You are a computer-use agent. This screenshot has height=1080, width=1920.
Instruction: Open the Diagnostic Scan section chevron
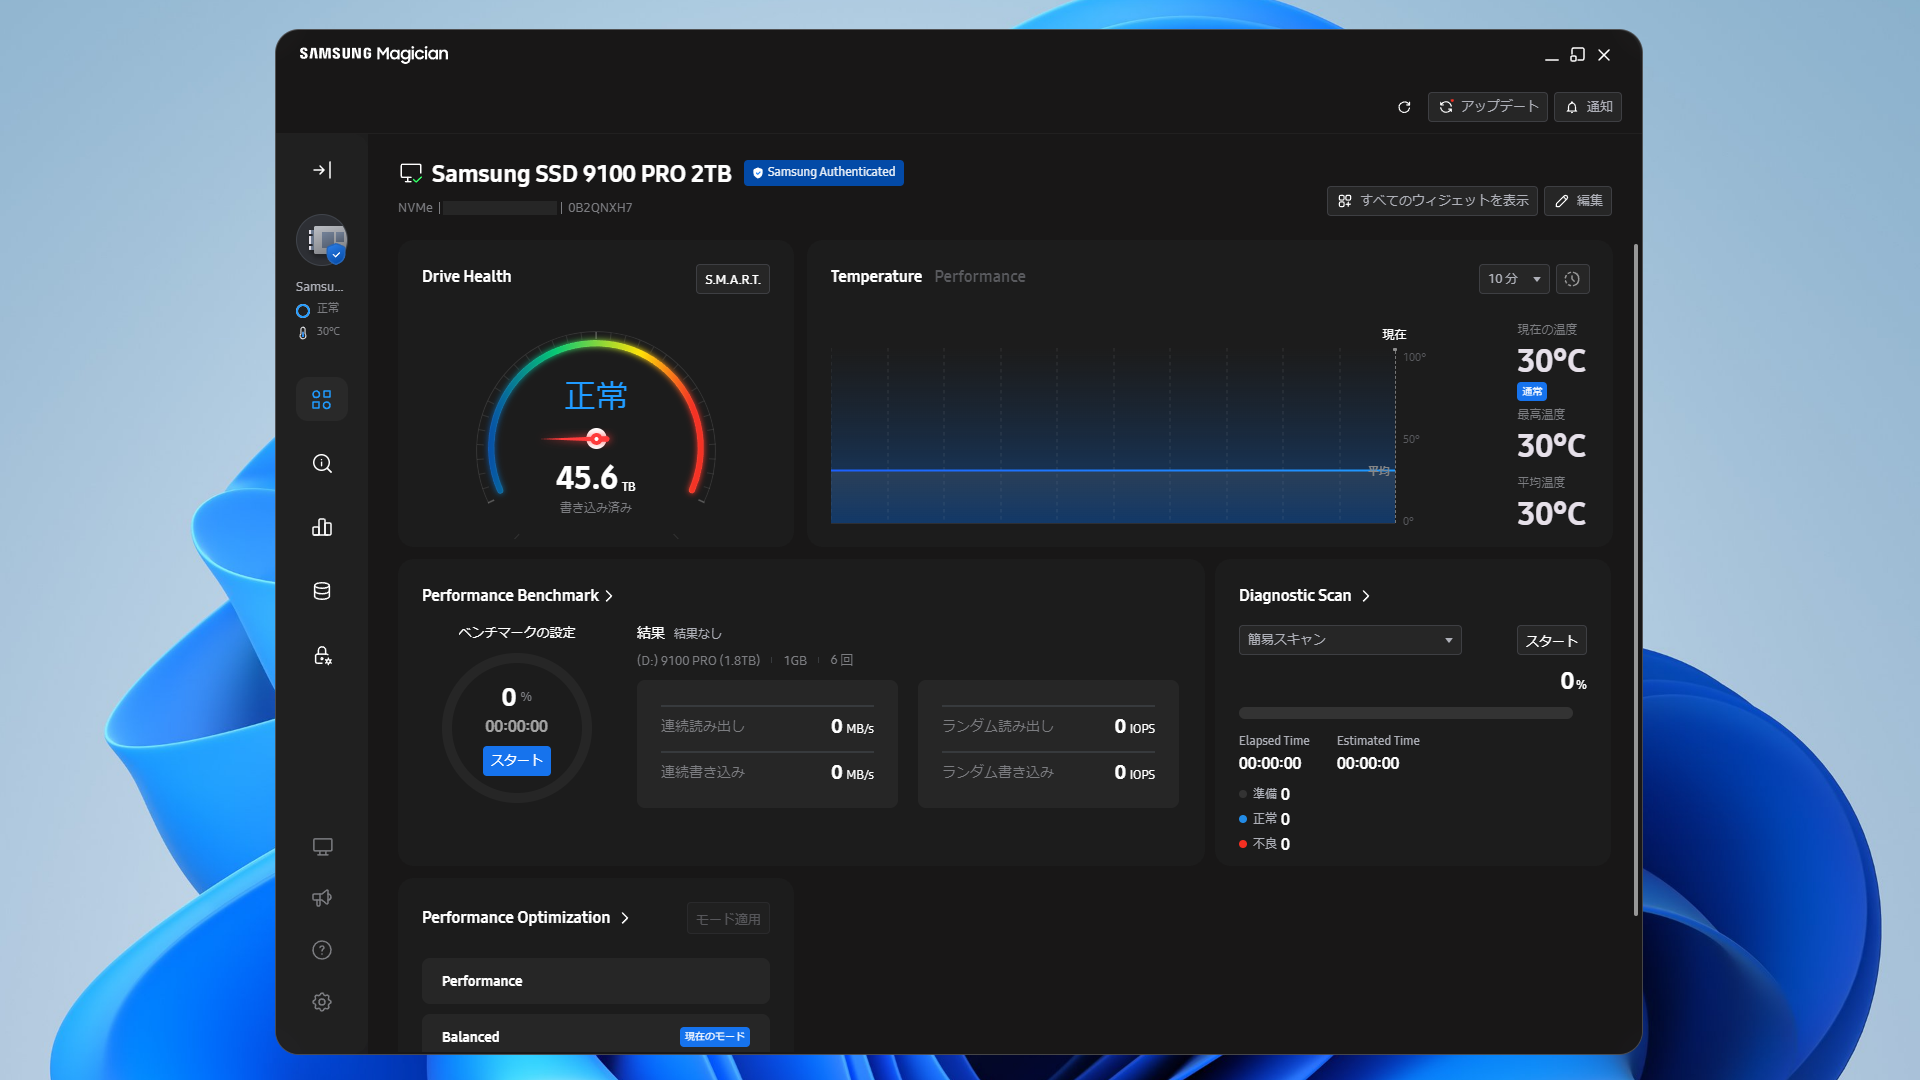click(x=1366, y=596)
